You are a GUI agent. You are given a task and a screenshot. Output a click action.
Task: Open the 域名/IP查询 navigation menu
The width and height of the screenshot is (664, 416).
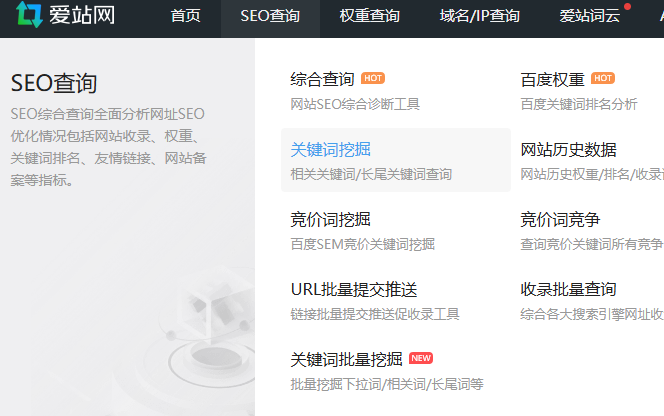(479, 16)
